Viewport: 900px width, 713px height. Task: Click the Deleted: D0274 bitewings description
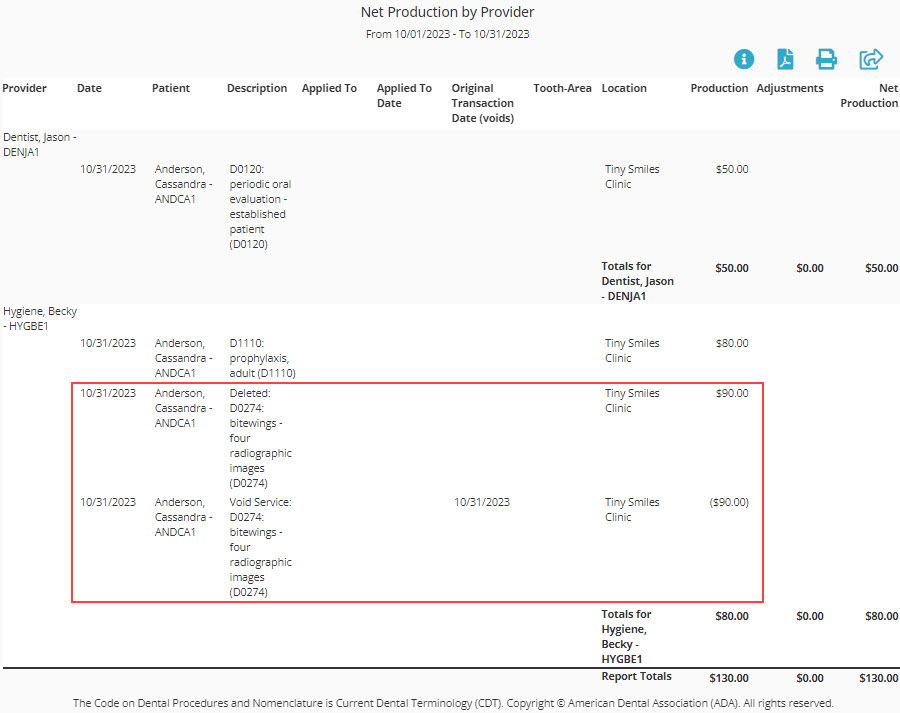tap(261, 438)
